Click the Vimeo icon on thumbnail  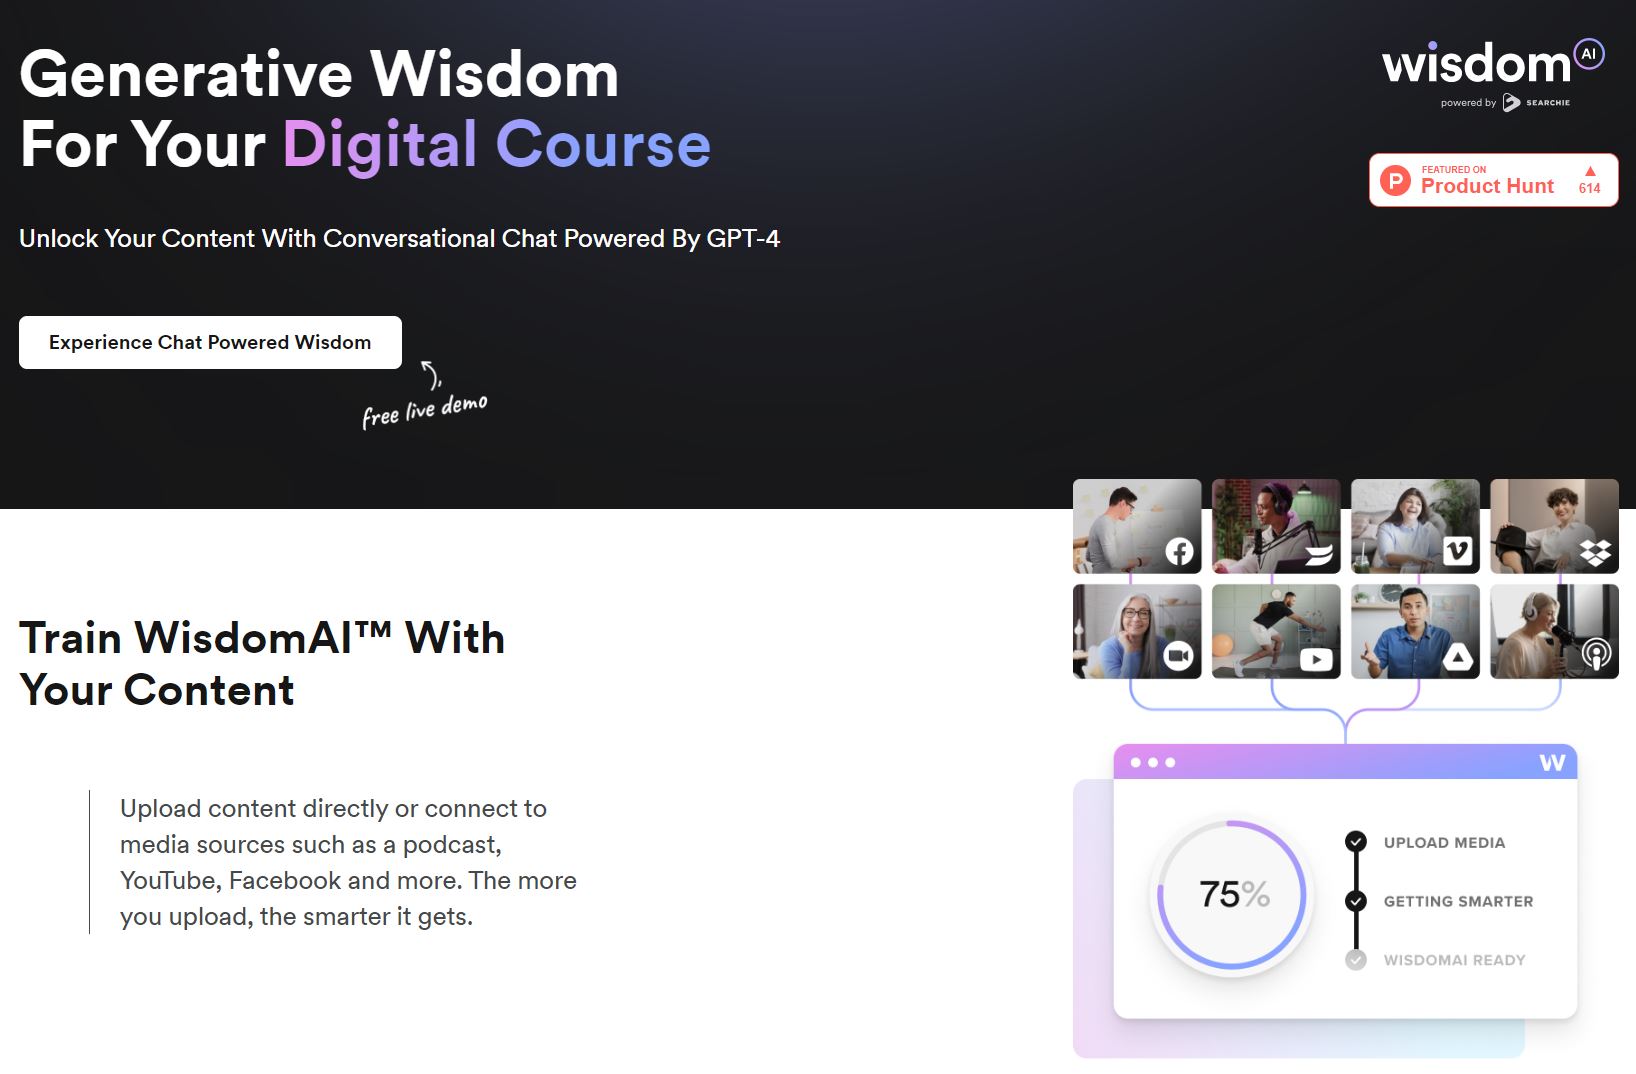[1457, 551]
